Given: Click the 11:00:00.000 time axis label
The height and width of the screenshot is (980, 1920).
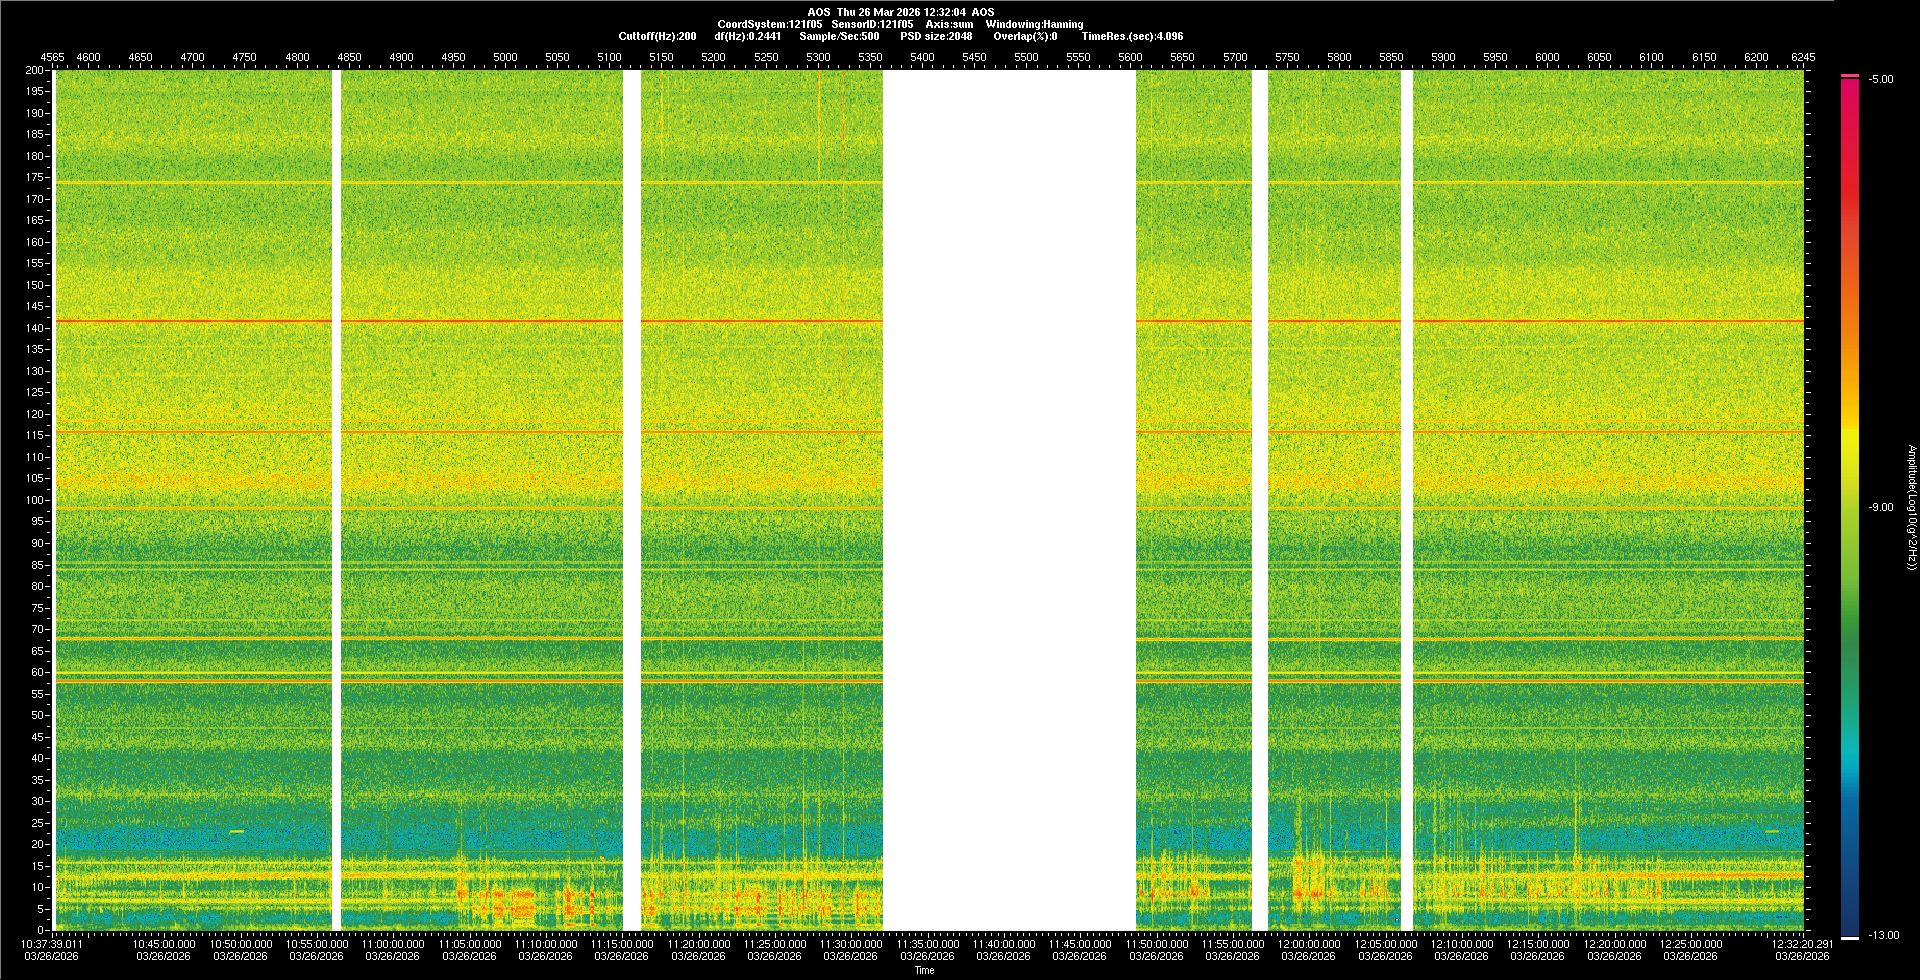Looking at the screenshot, I should click(392, 943).
